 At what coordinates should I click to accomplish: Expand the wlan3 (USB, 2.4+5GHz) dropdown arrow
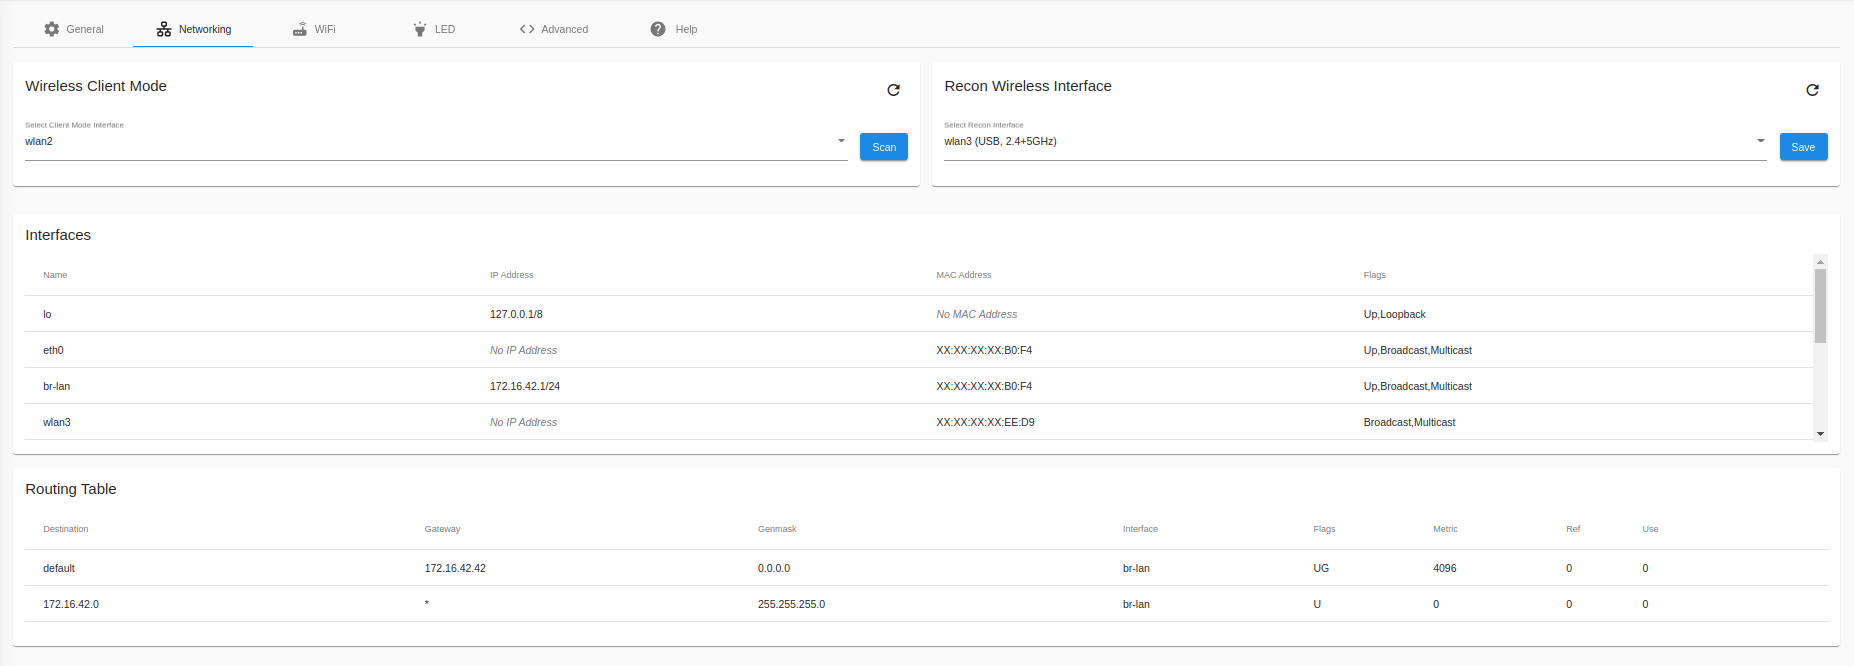(x=1761, y=141)
